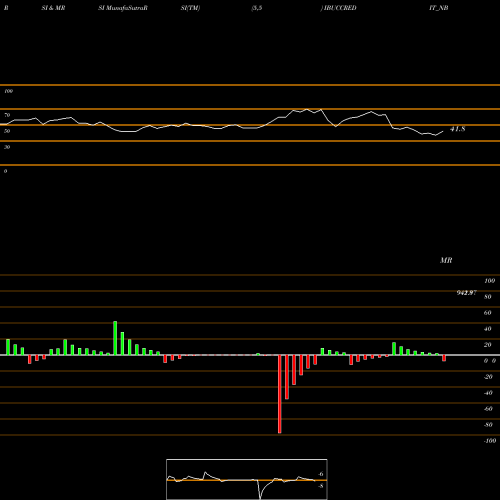The width and height of the screenshot is (500, 500).
Task: Click the 'SI(TM)' header text
Action: tap(190, 8)
